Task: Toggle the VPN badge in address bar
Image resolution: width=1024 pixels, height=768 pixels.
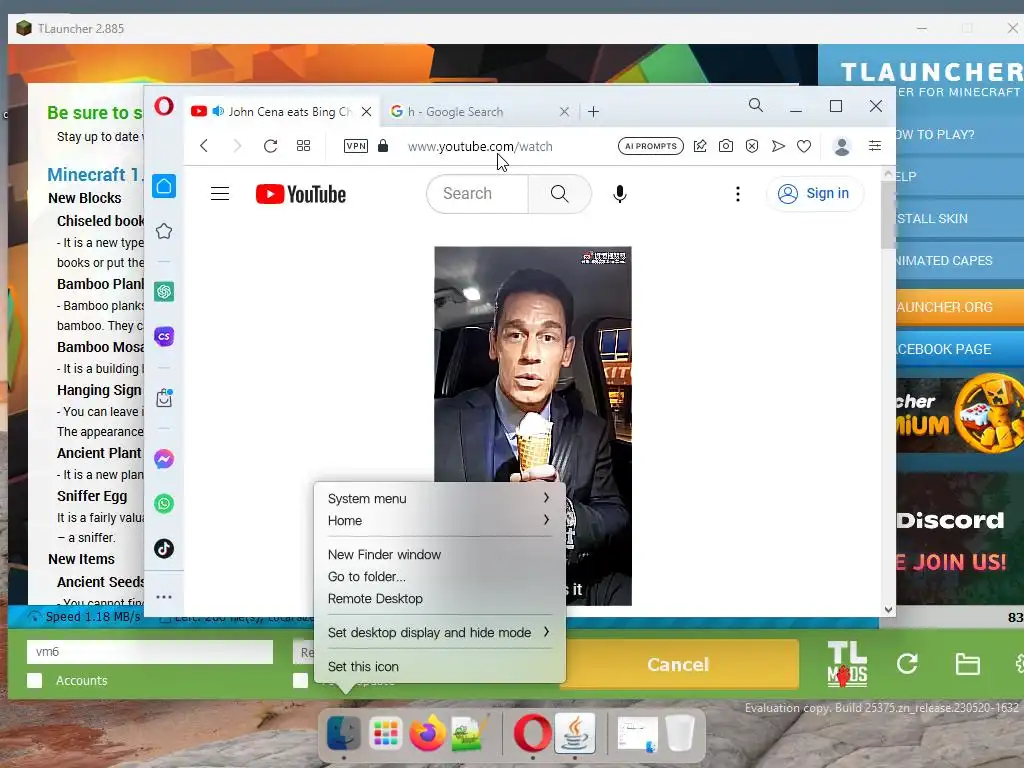Action: (356, 146)
